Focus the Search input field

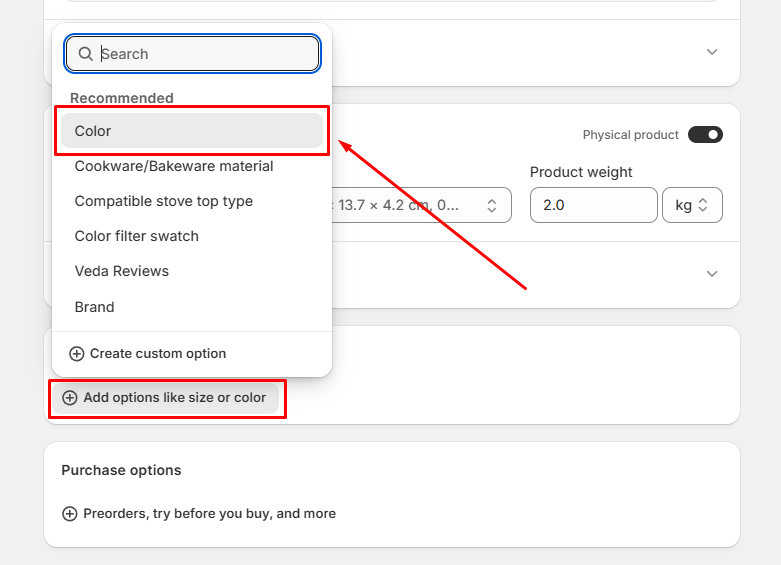click(x=205, y=54)
